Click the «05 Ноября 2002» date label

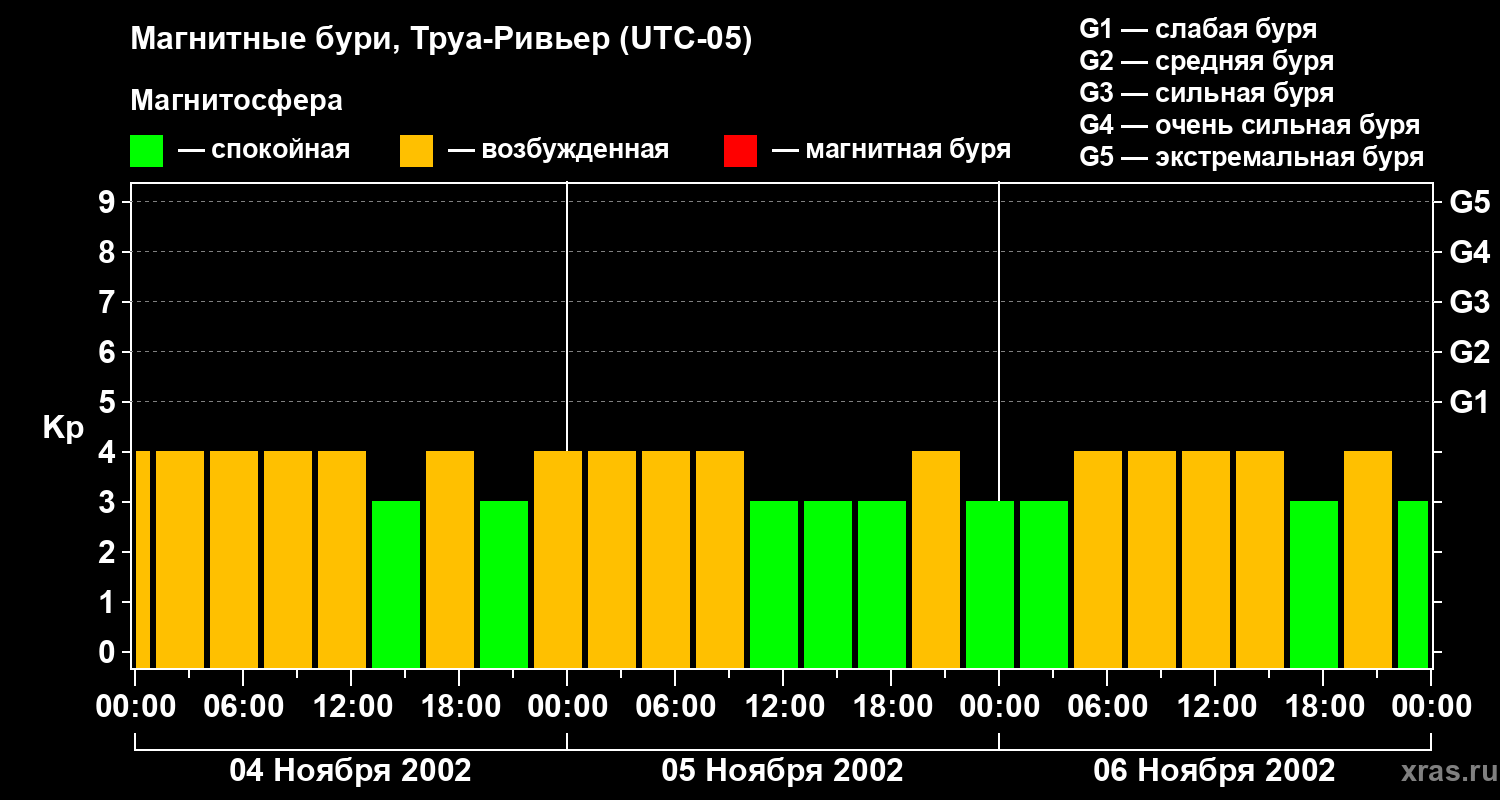782,770
